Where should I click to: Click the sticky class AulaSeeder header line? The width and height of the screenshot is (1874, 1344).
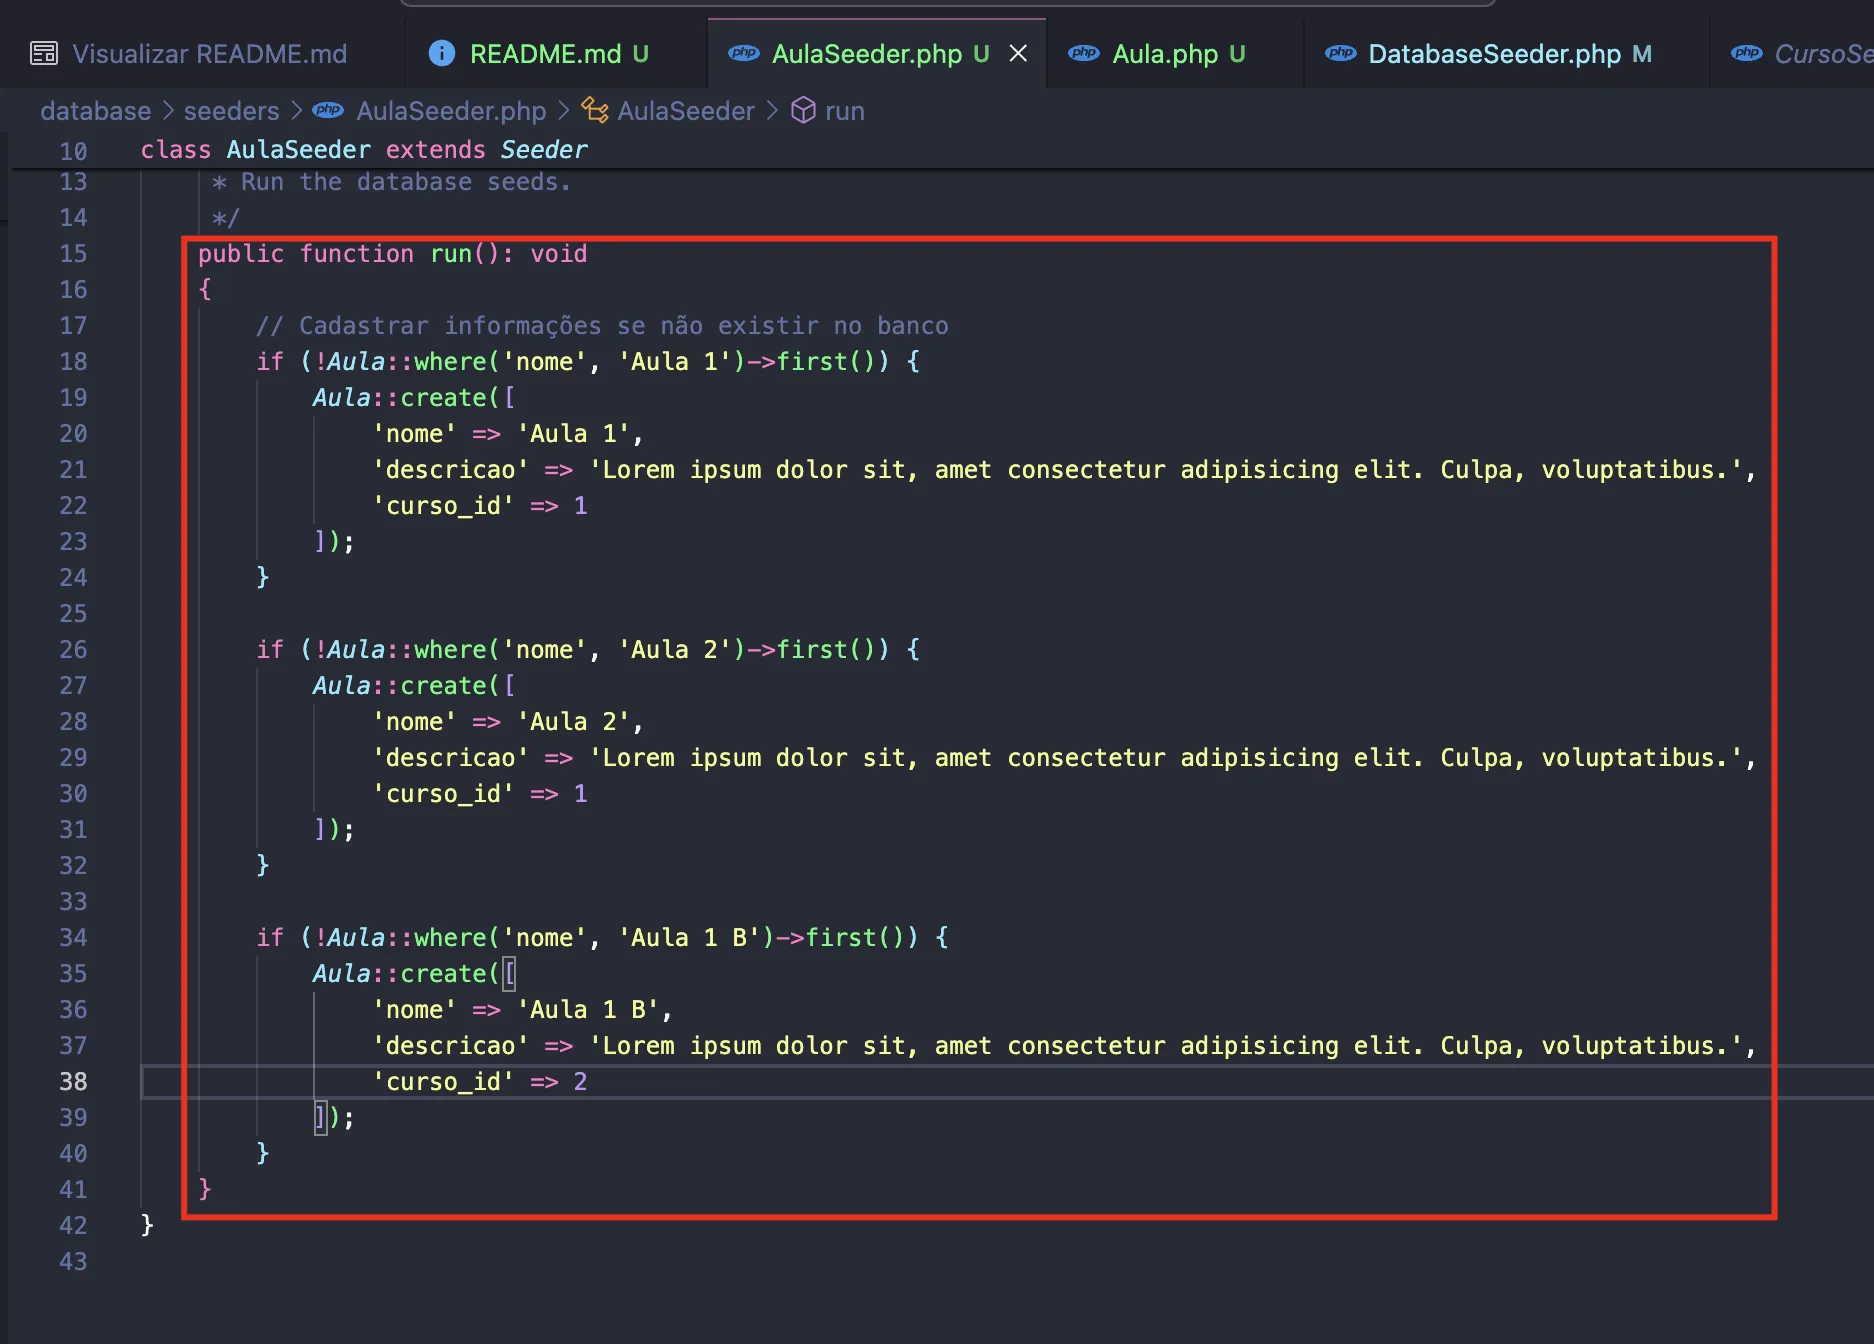[364, 150]
